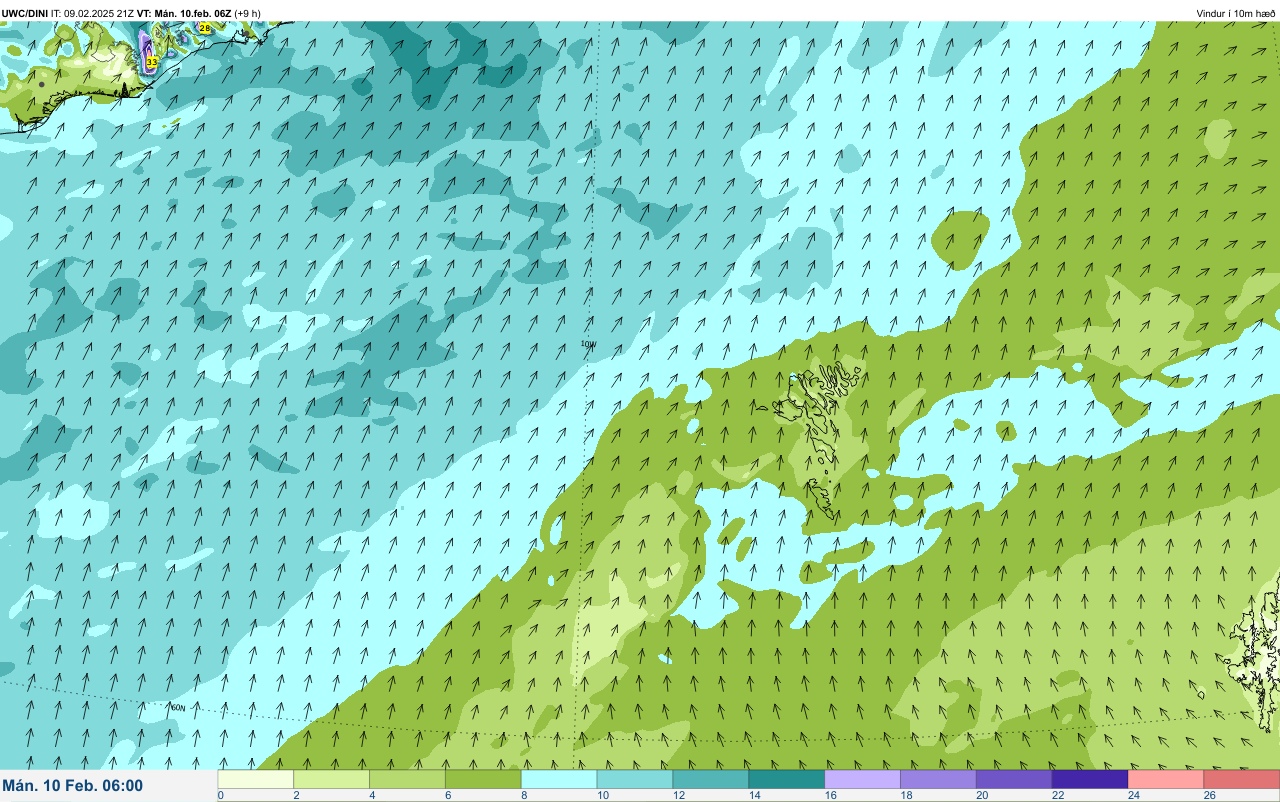Click the 0–2 pale yellow legend swatch
The width and height of the screenshot is (1280, 802).
tap(256, 779)
